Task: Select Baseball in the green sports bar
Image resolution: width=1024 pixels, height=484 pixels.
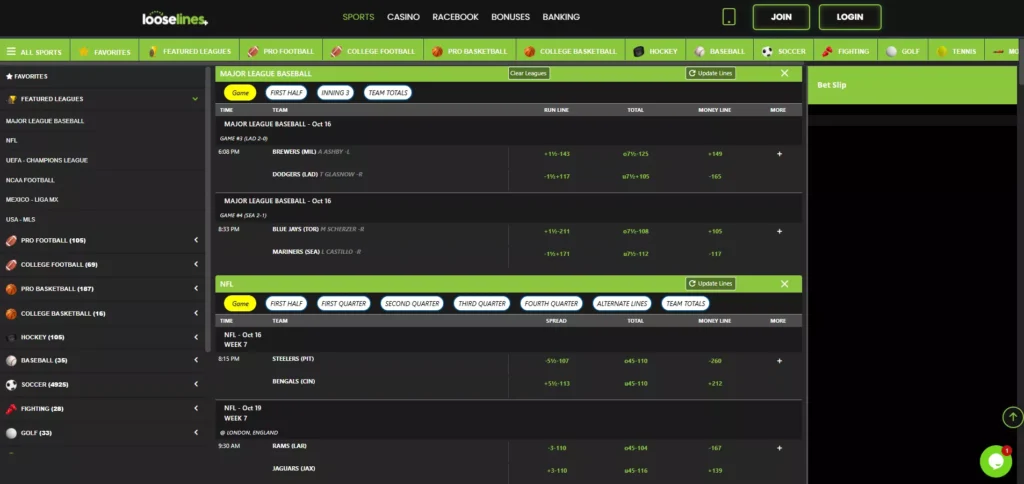Action: tap(719, 52)
